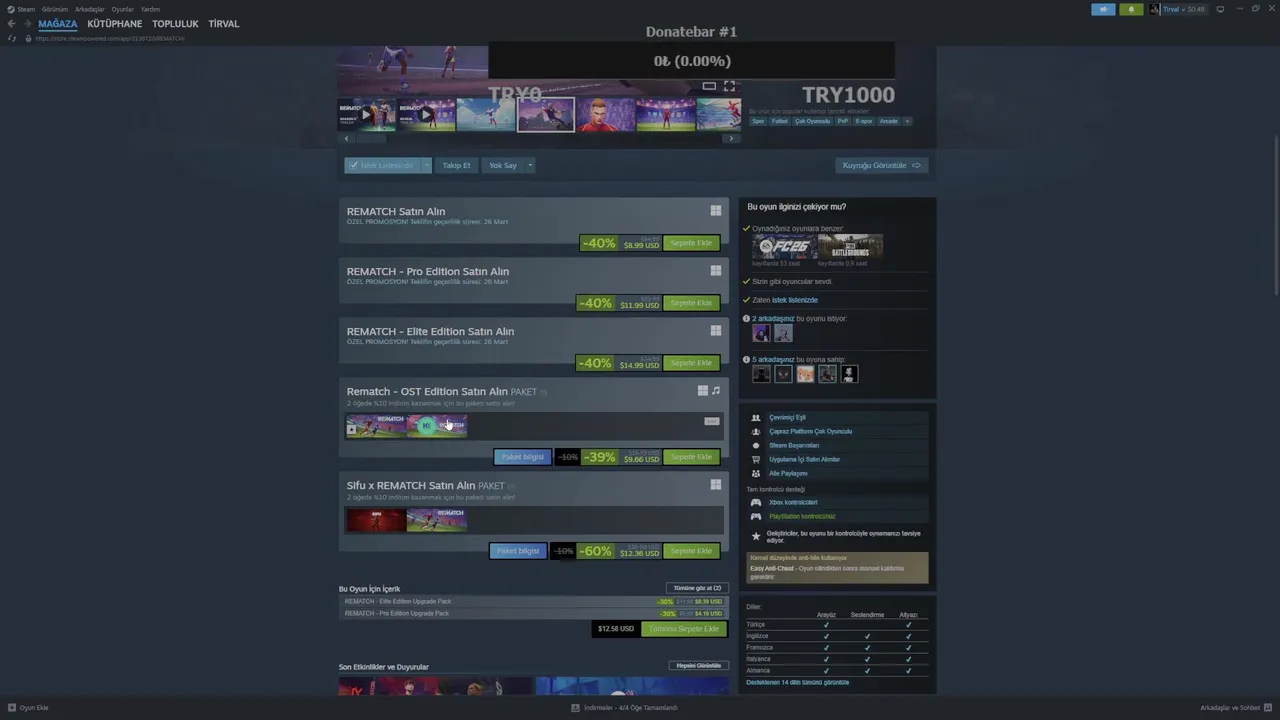1280x720 pixels.
Task: Select the E-spor tag
Action: click(x=864, y=121)
